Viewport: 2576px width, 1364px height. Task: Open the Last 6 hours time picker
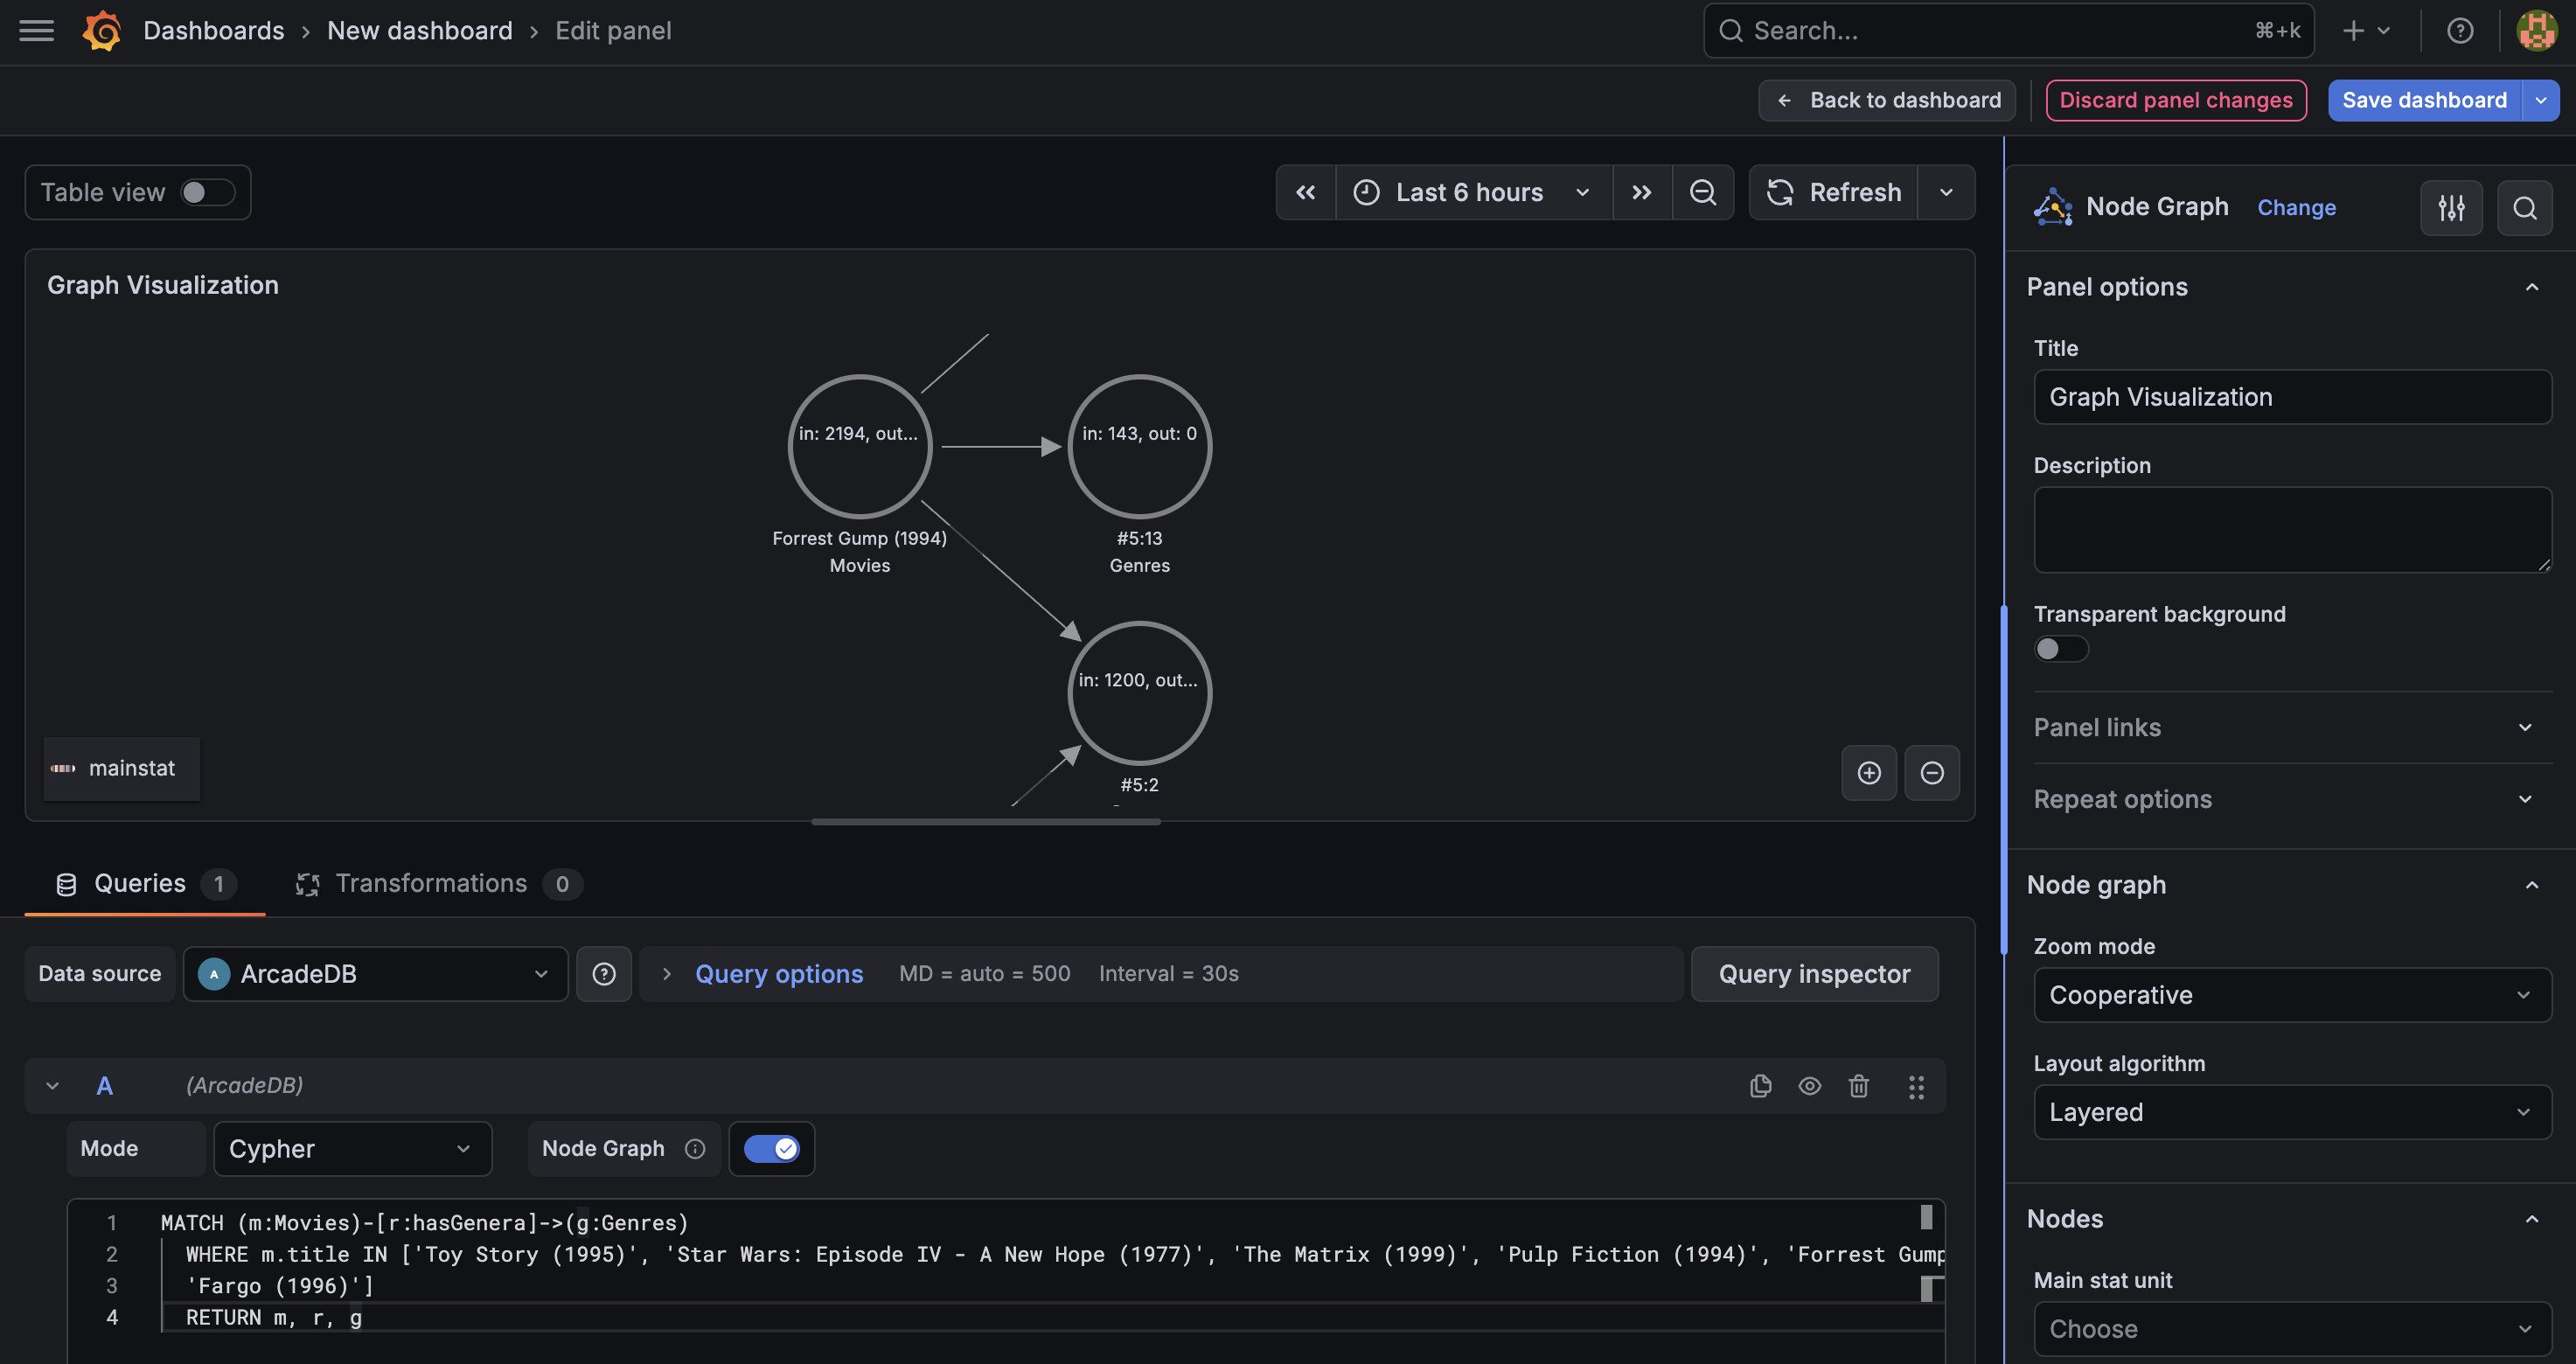pyautogui.click(x=1473, y=192)
